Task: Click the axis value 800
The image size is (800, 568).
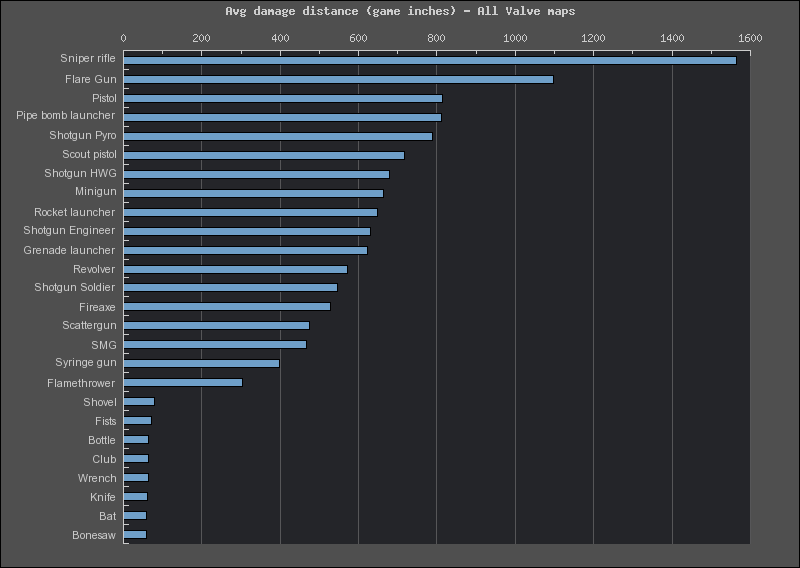Action: point(437,38)
